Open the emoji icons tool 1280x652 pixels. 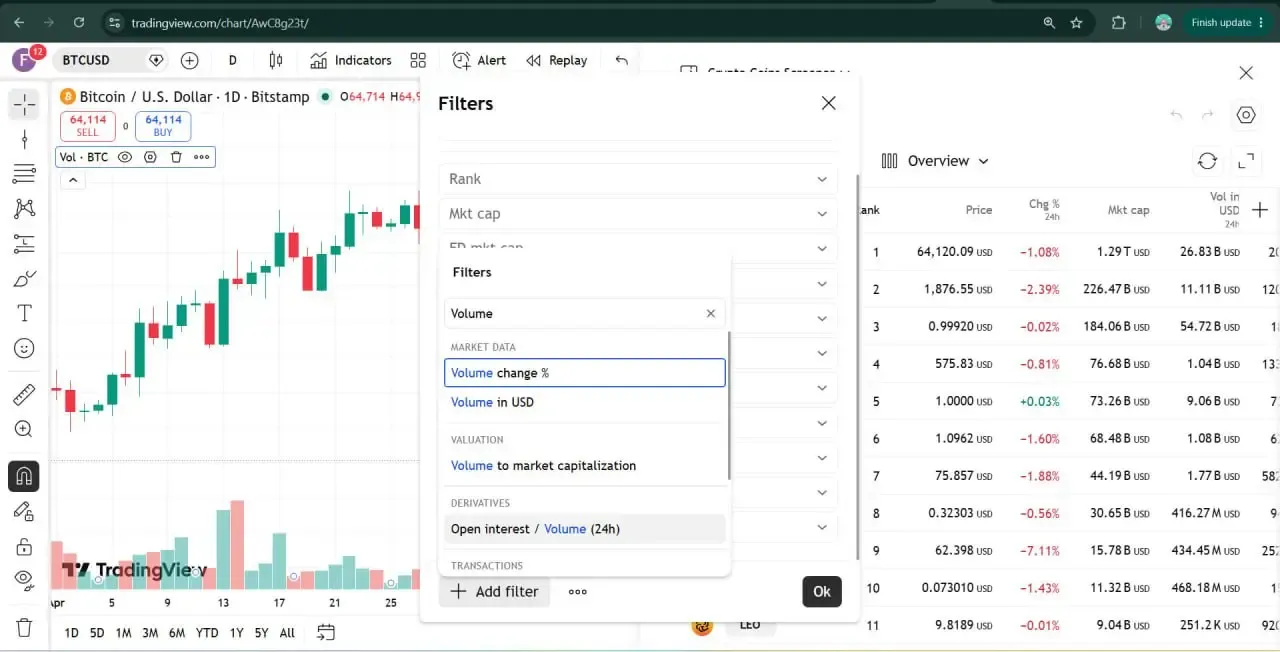tap(24, 348)
